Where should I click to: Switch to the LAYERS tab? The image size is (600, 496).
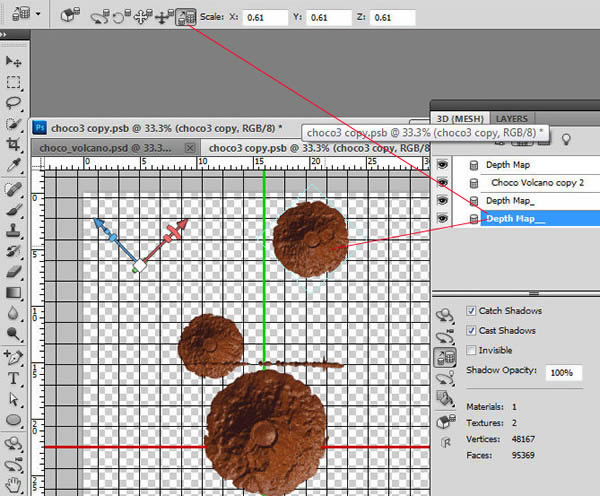click(512, 119)
